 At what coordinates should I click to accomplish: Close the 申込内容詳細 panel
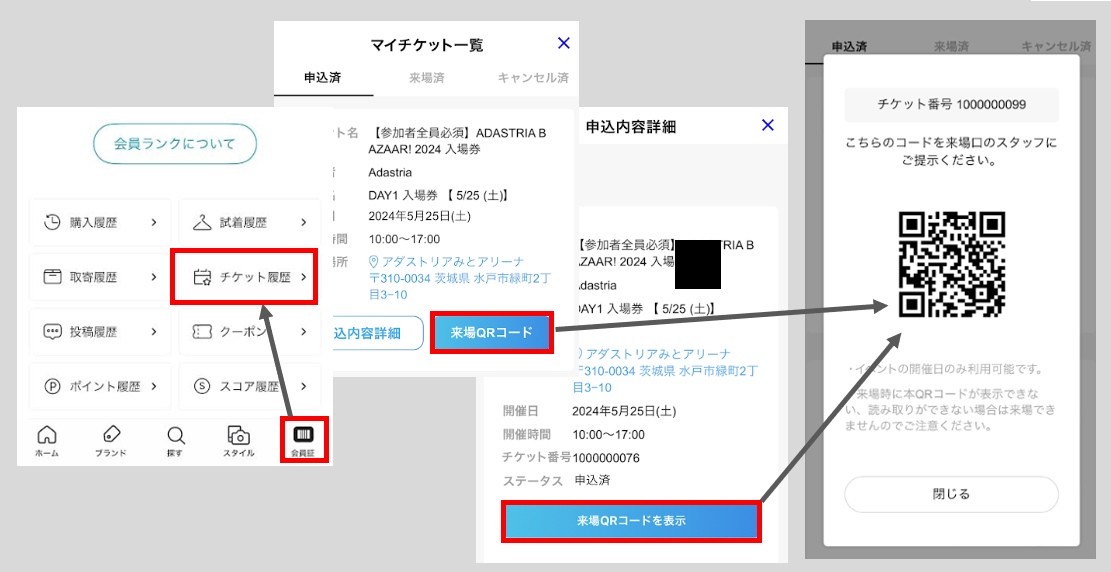(767, 125)
